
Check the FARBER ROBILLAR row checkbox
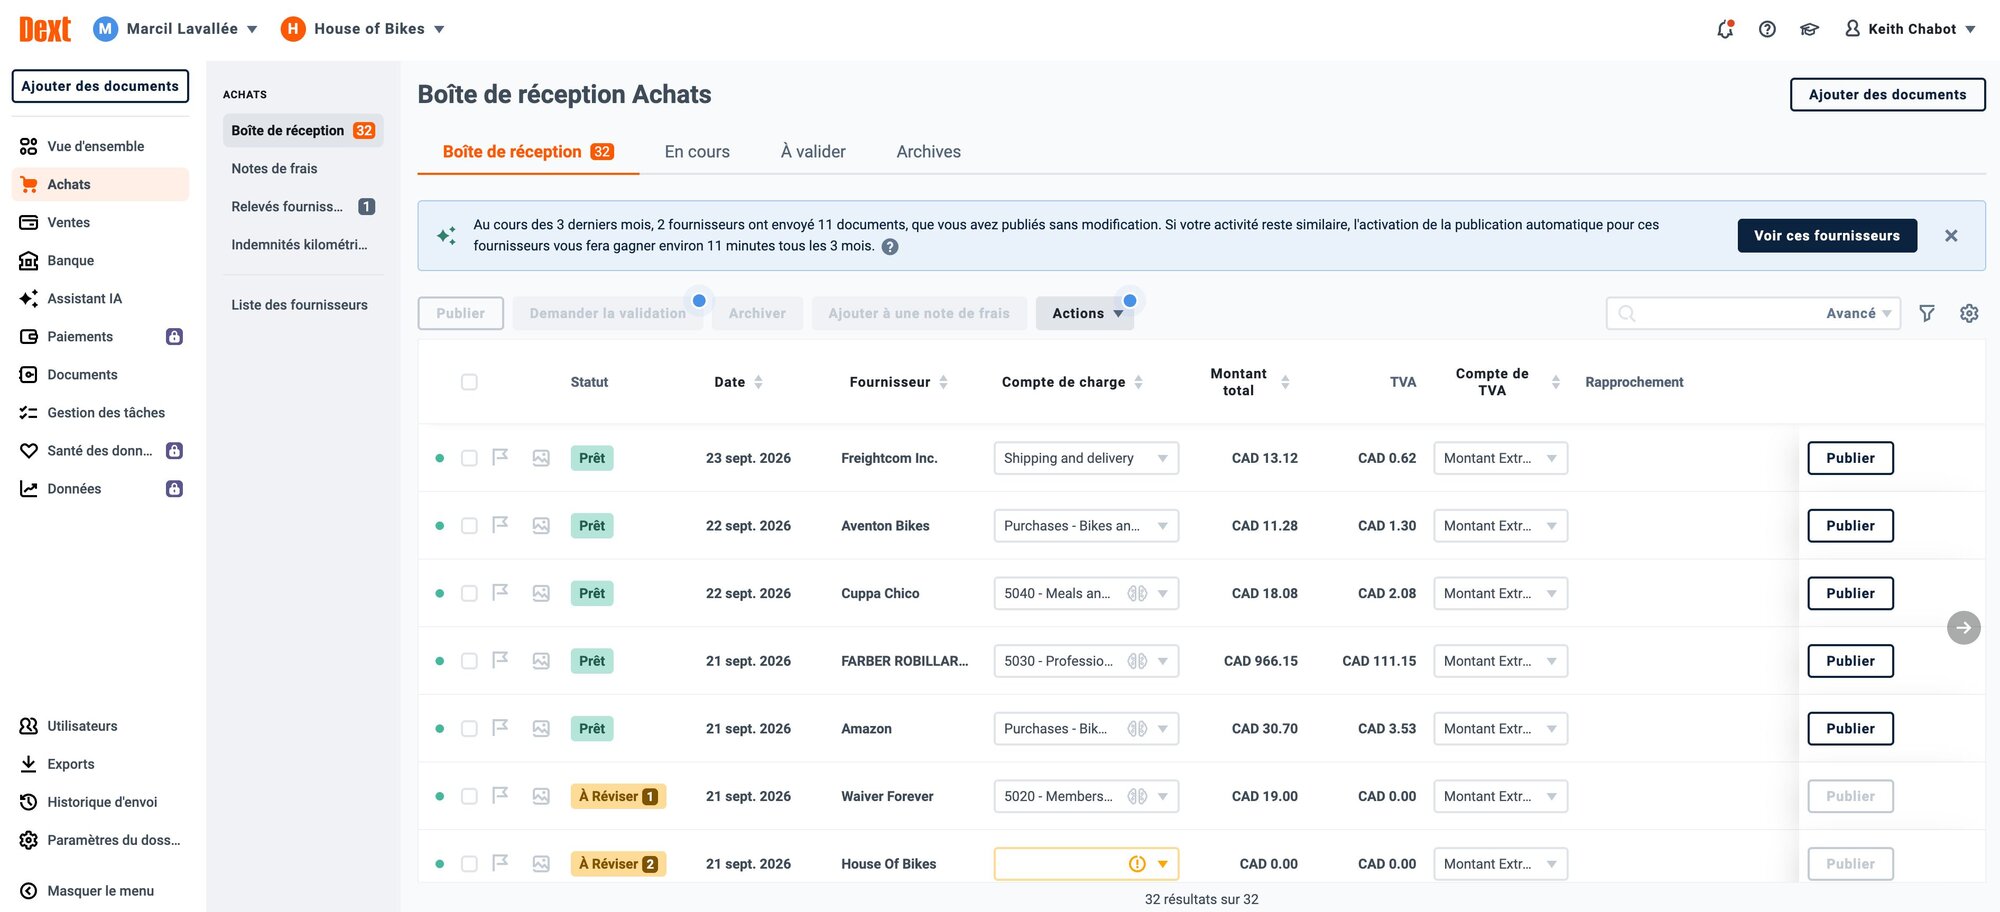(469, 661)
